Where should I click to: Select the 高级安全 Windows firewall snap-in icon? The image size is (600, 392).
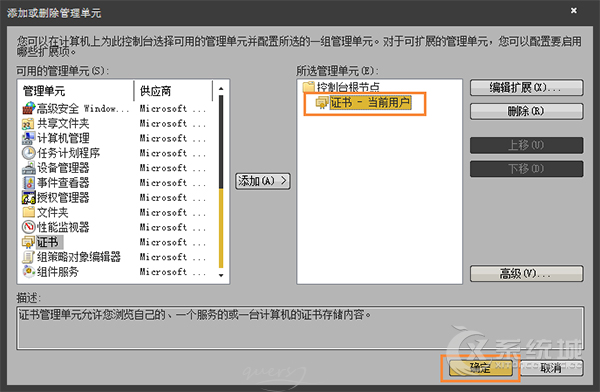click(x=29, y=109)
